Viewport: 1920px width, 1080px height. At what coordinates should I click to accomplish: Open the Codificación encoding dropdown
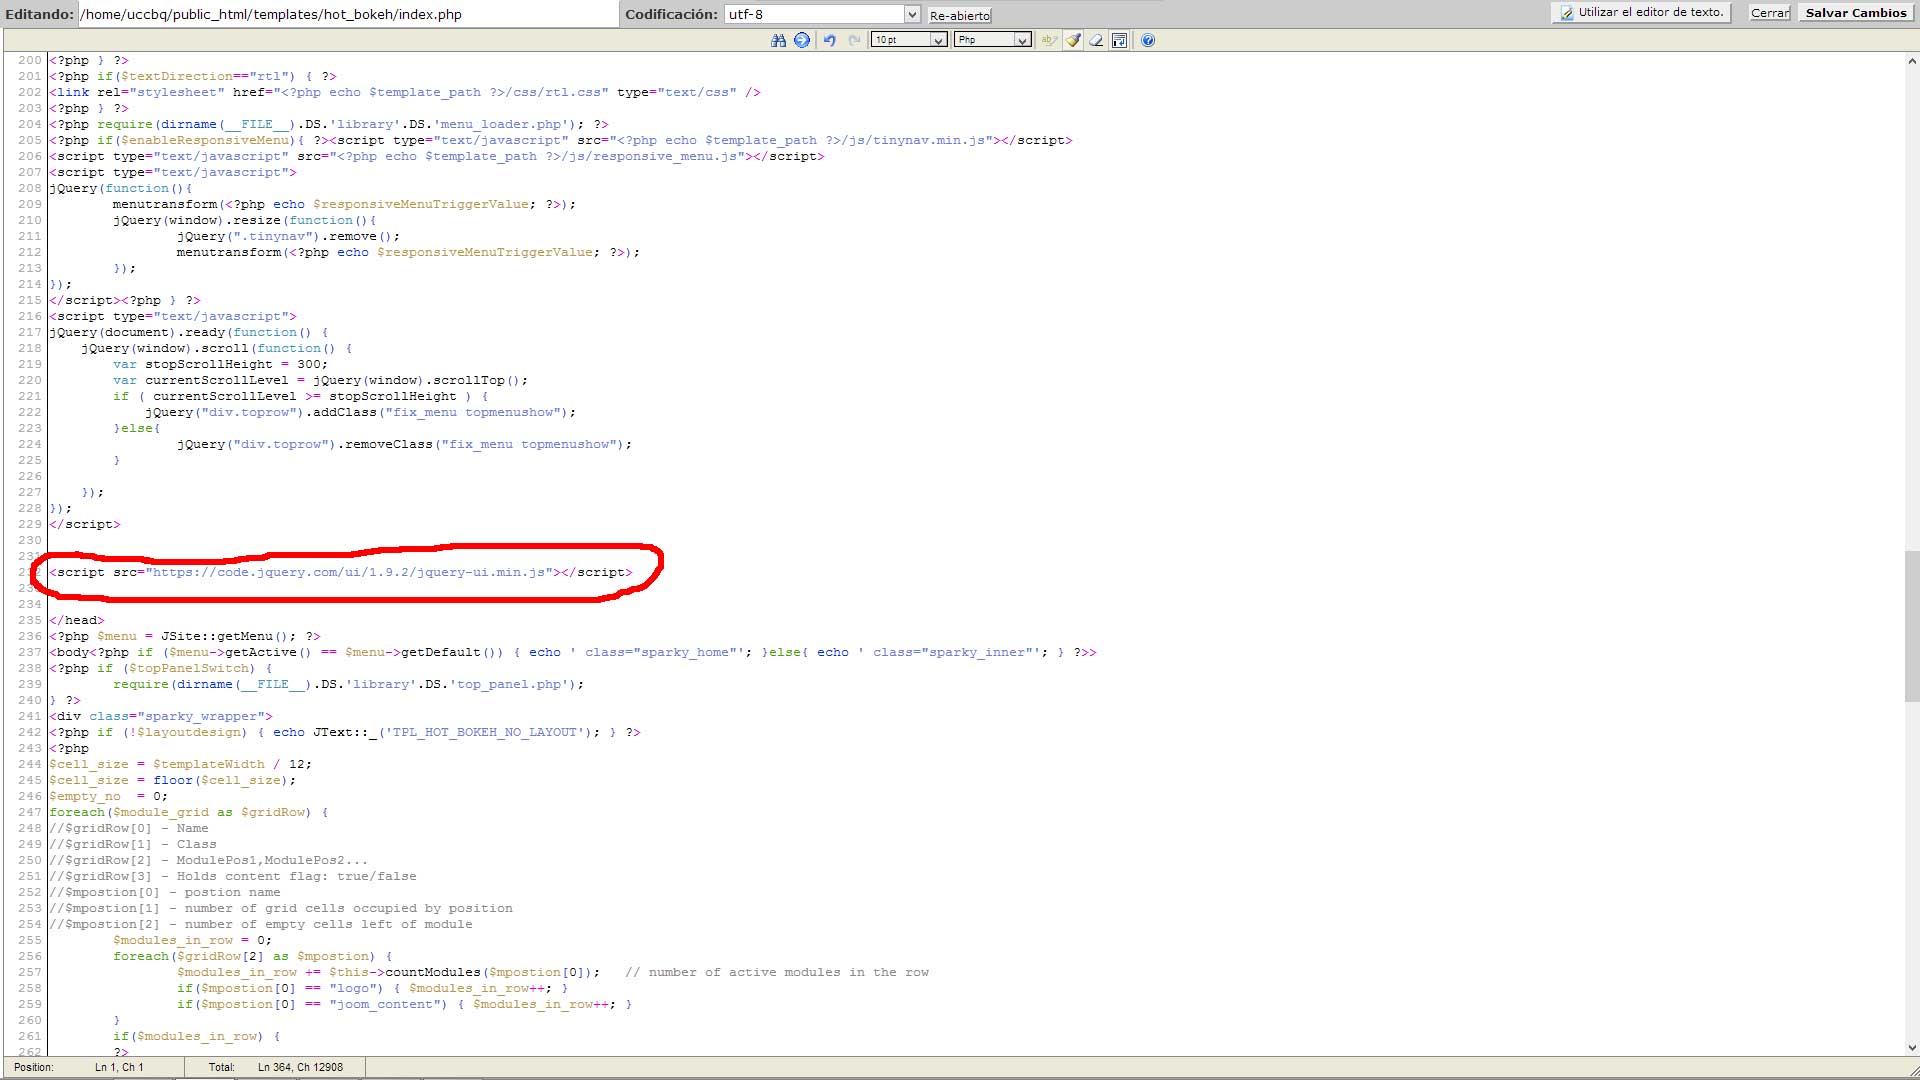(822, 14)
